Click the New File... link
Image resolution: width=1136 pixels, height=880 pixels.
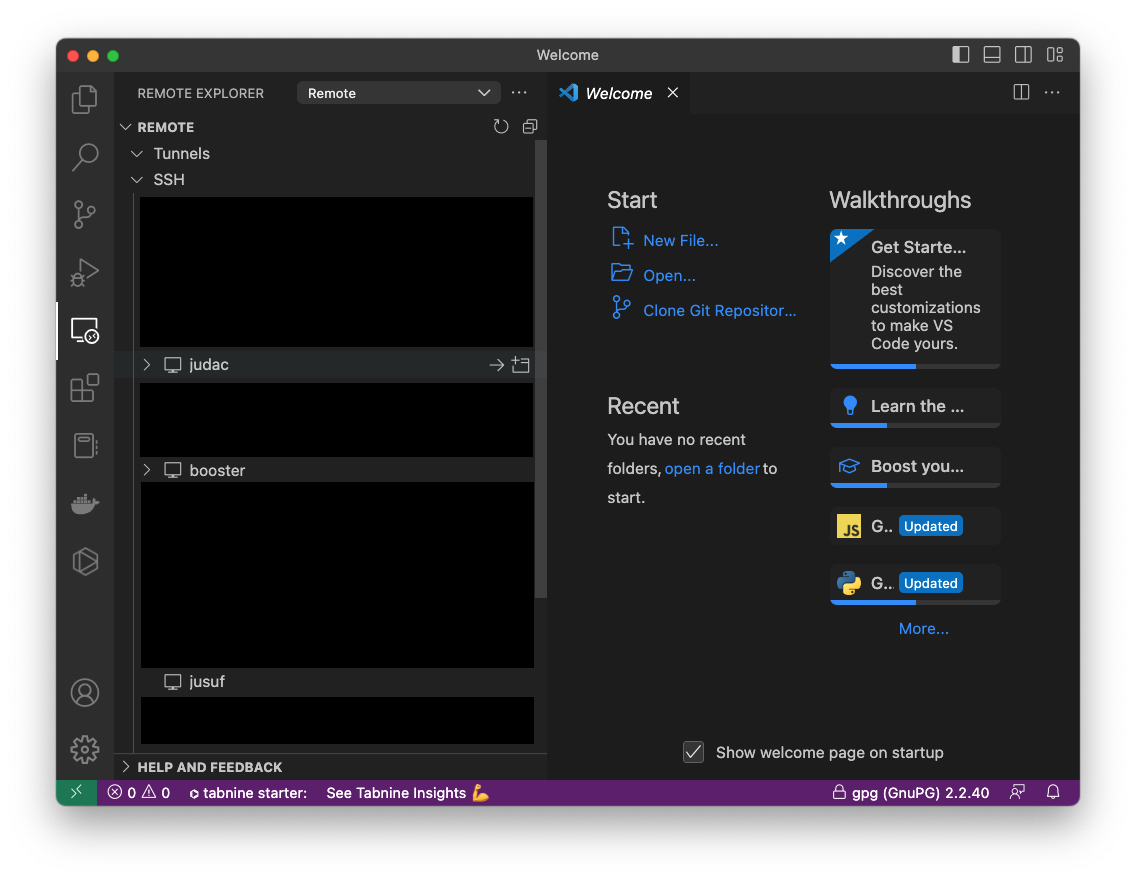680,240
